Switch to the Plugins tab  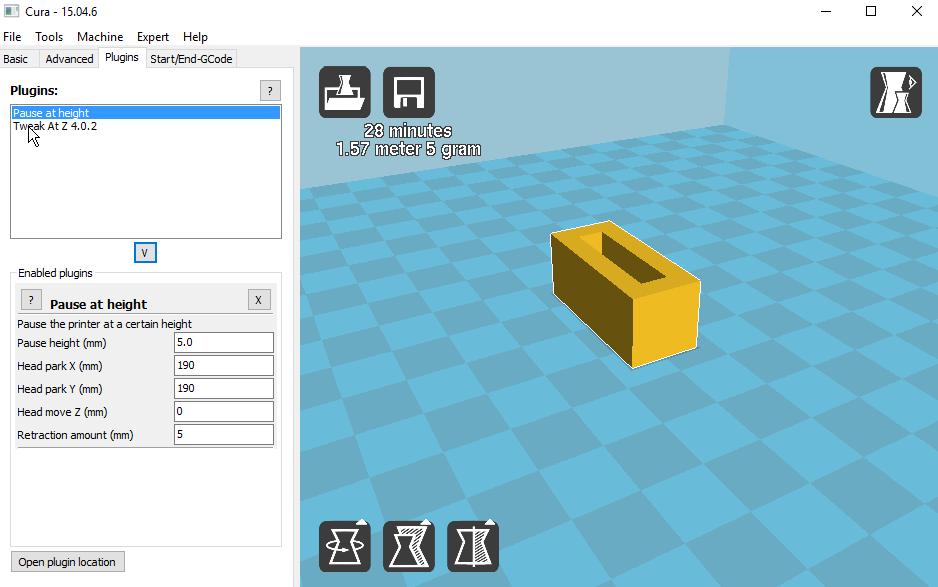coord(122,57)
